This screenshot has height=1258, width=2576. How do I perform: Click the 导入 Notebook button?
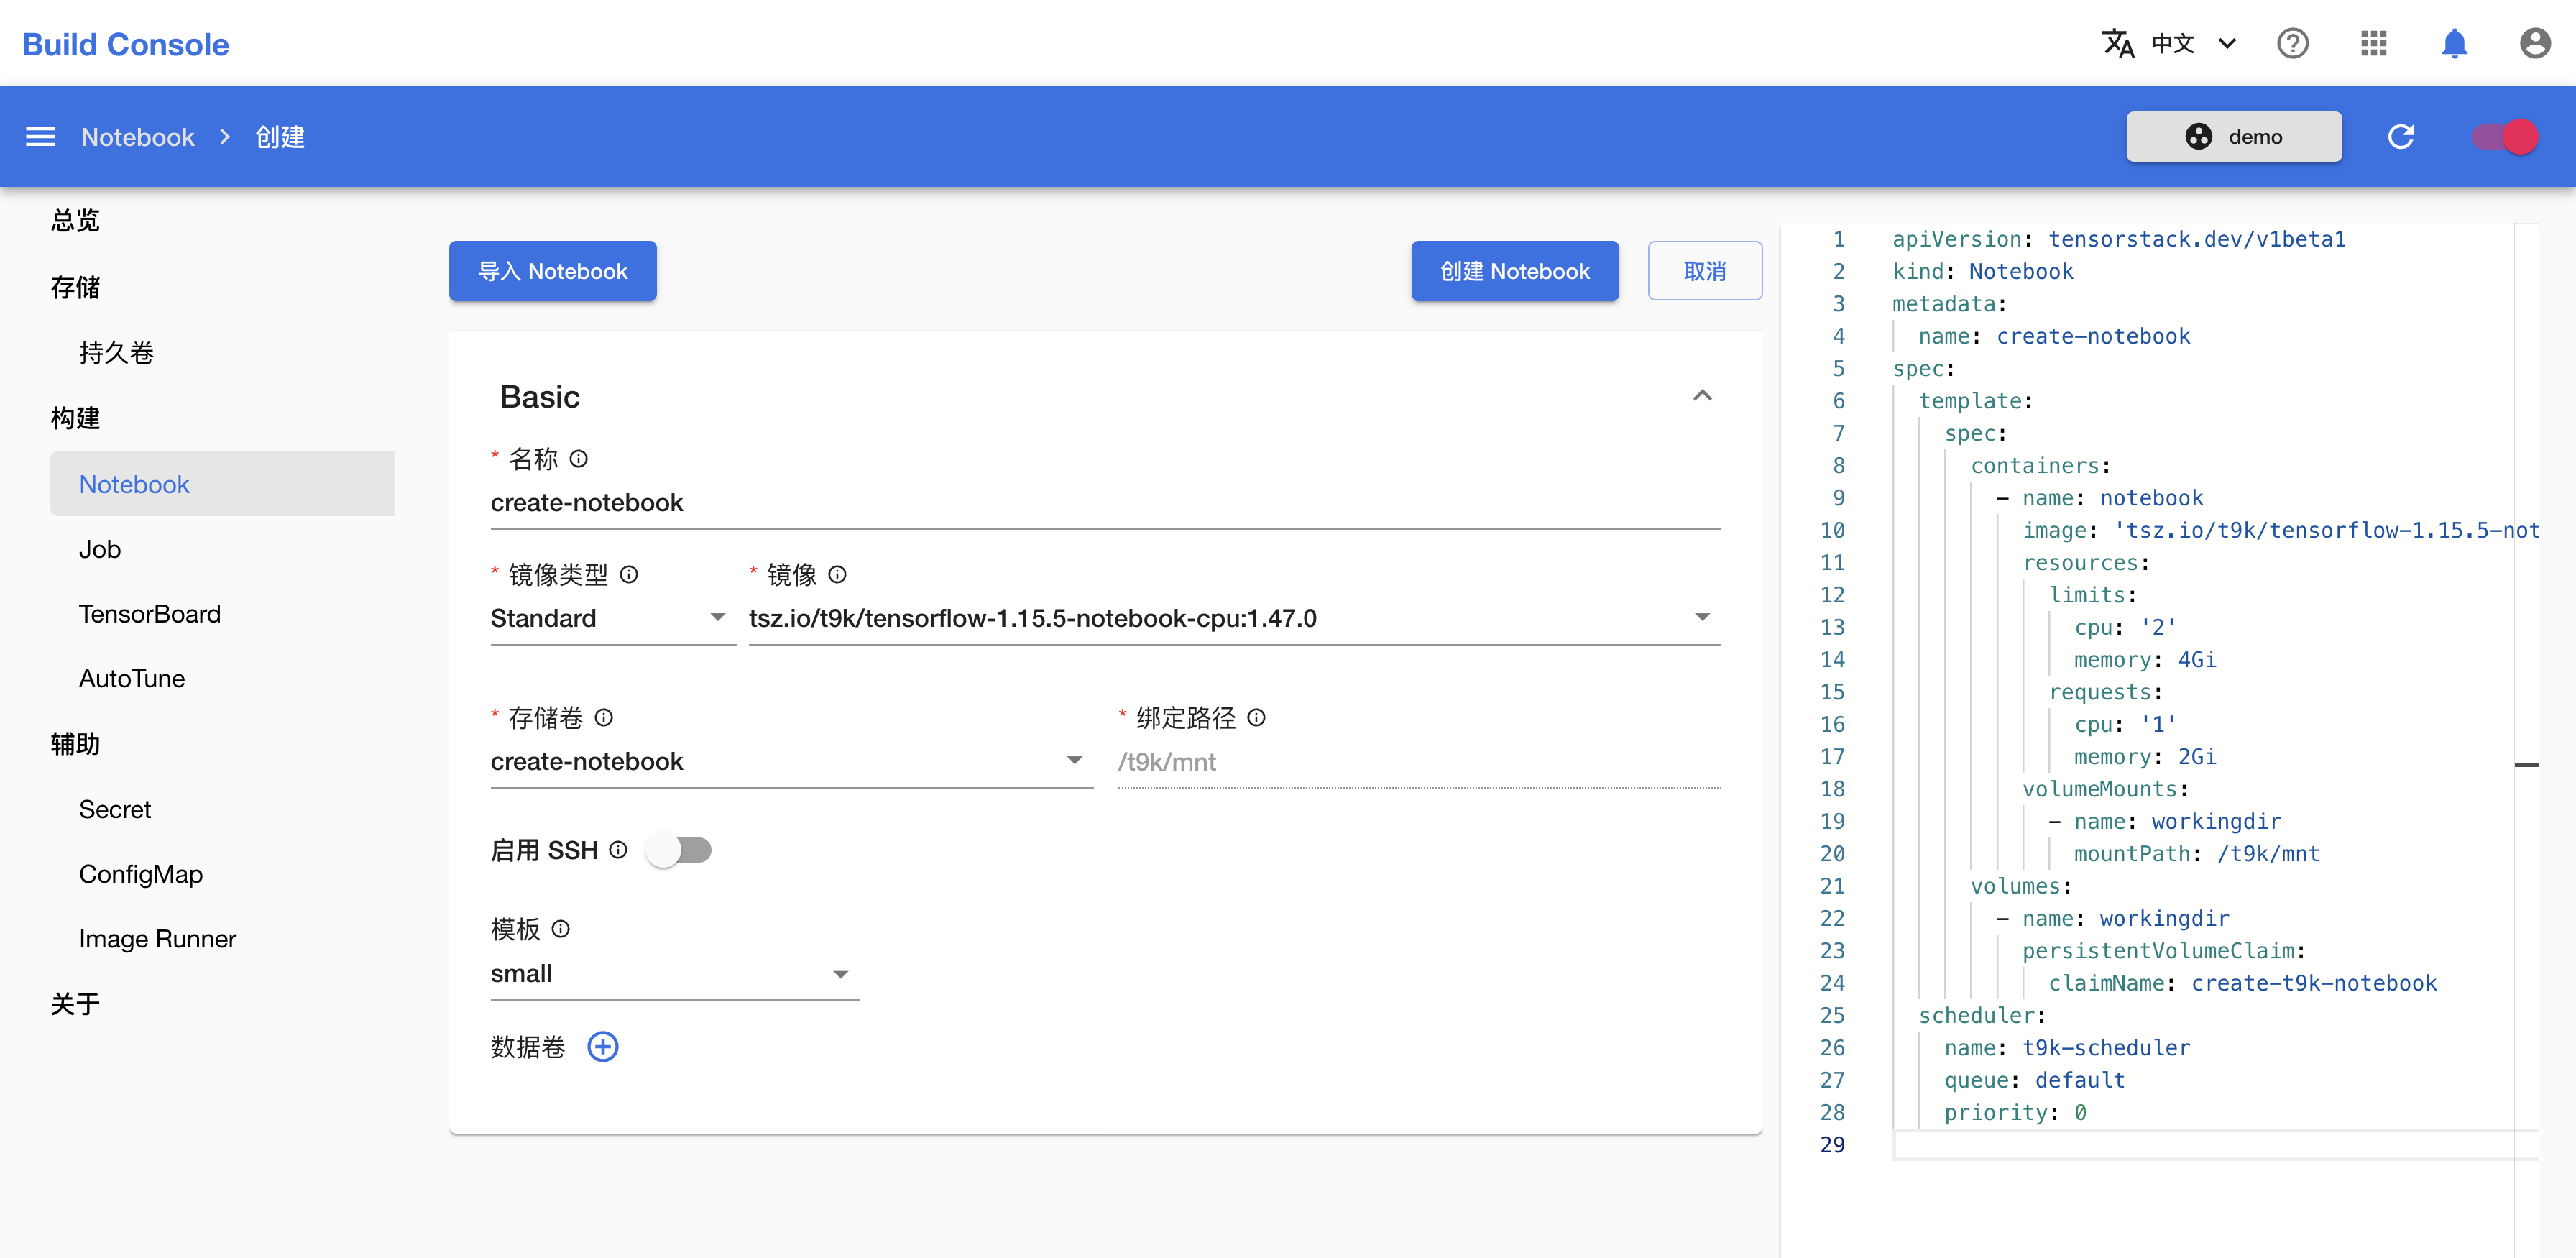(552, 271)
